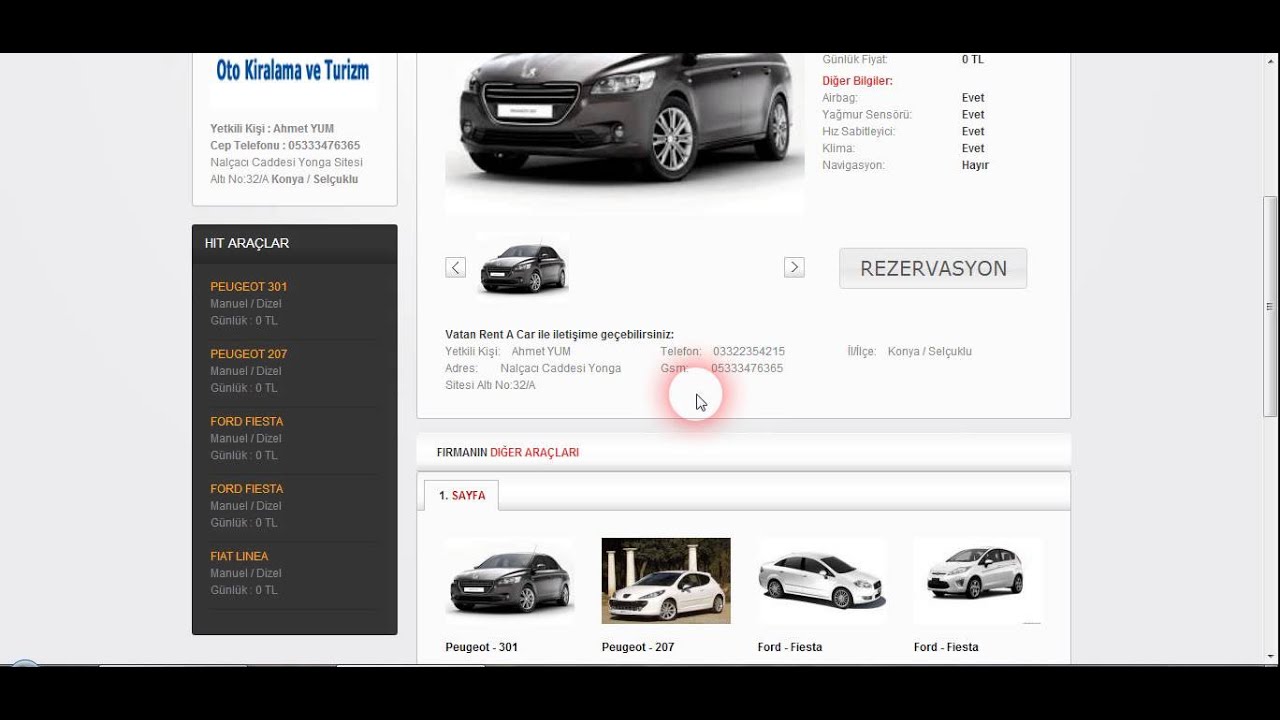1280x720 pixels.
Task: Click the 'Hayır' value for Navigasyon
Action: 975,165
